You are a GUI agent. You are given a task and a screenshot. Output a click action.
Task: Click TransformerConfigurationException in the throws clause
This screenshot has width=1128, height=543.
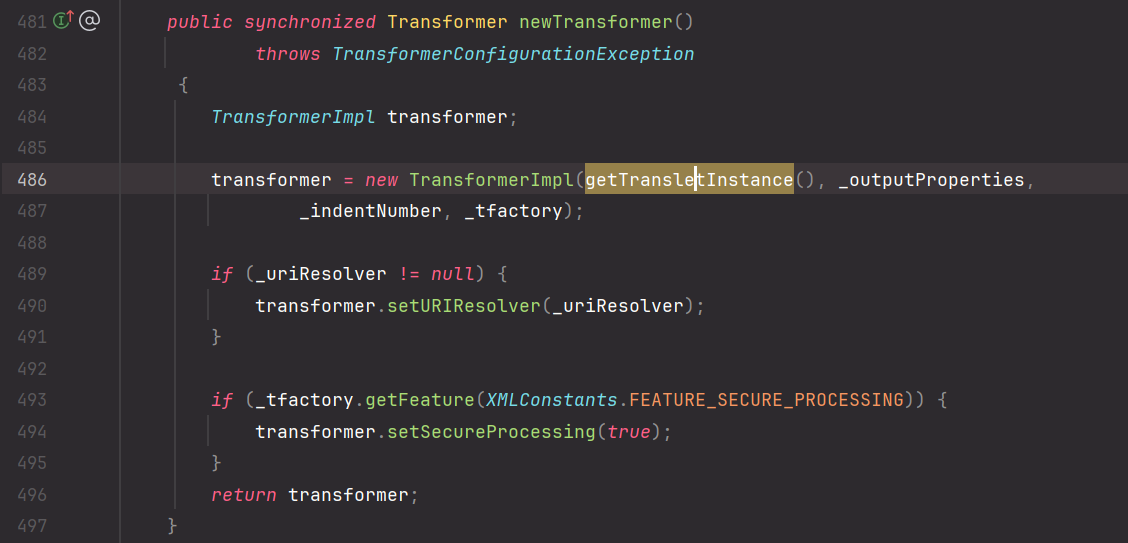[x=514, y=54]
